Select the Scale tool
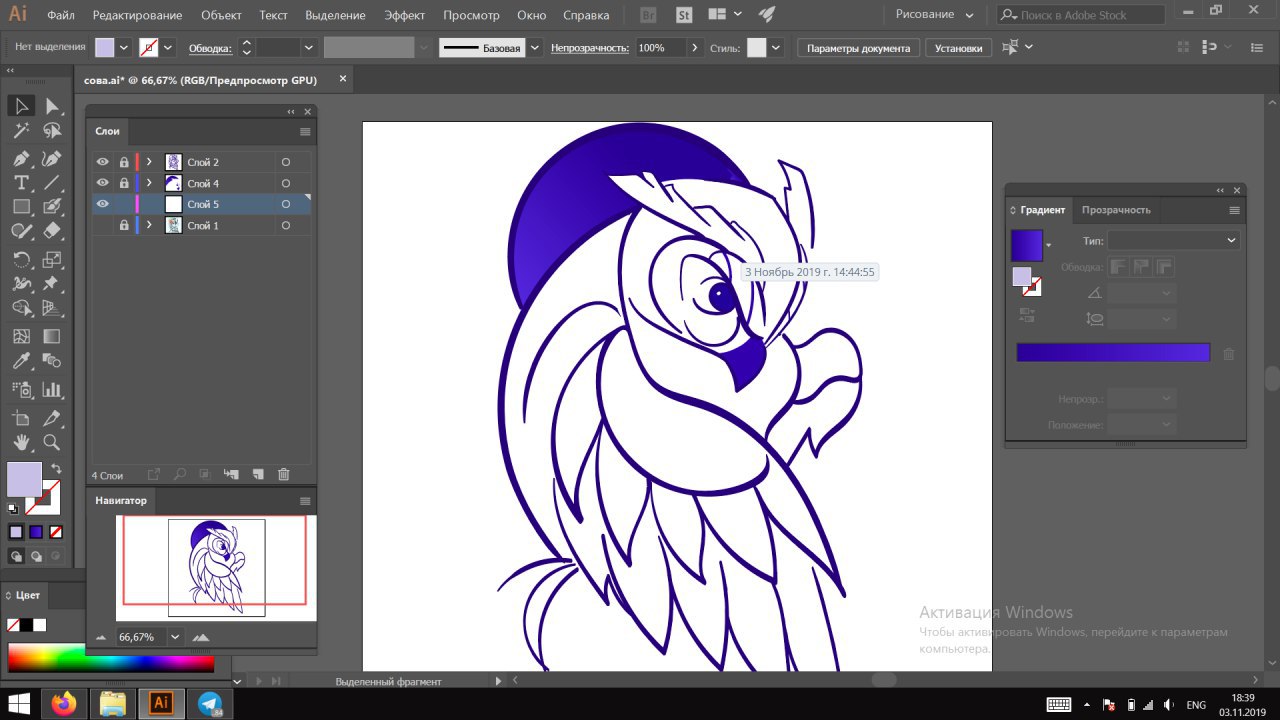This screenshot has width=1280, height=720. tap(52, 260)
